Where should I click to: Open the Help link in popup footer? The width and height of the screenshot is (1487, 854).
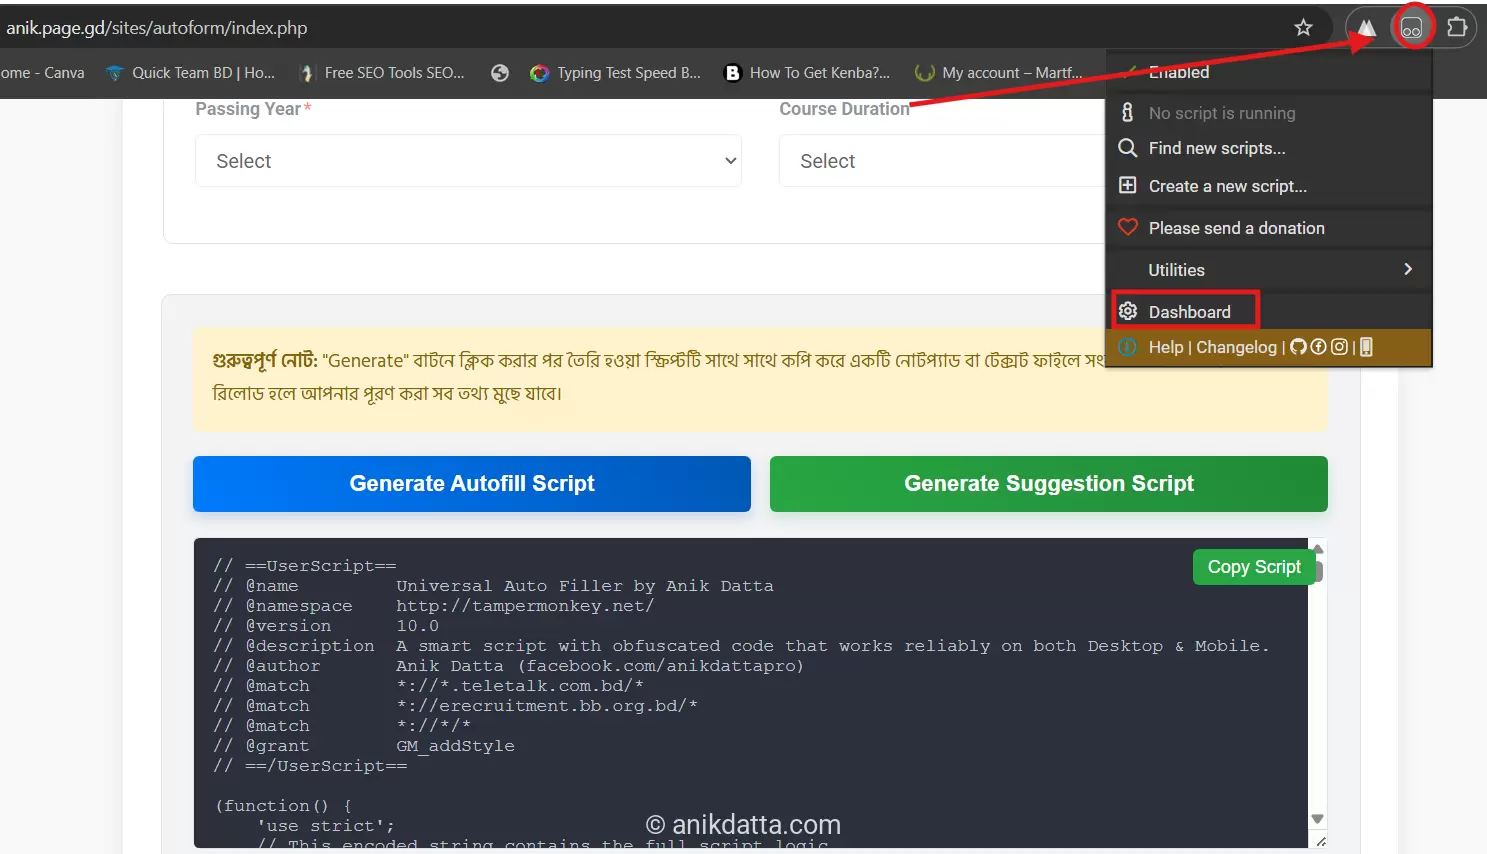(x=1166, y=347)
